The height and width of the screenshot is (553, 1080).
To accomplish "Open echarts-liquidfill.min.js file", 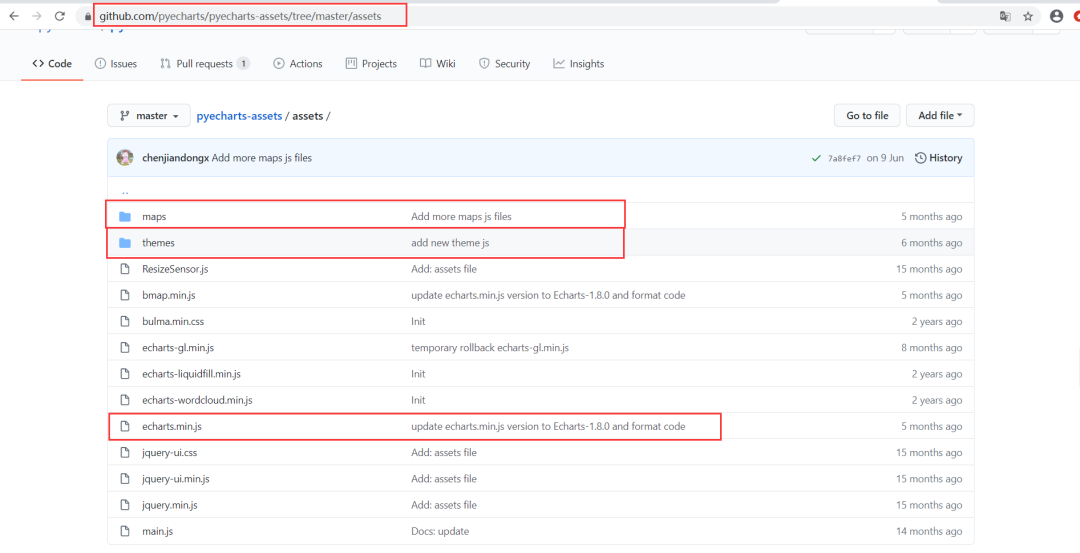I will [191, 374].
